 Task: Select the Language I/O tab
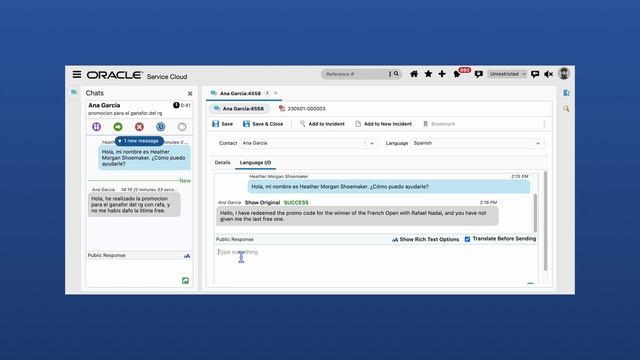[x=256, y=162]
